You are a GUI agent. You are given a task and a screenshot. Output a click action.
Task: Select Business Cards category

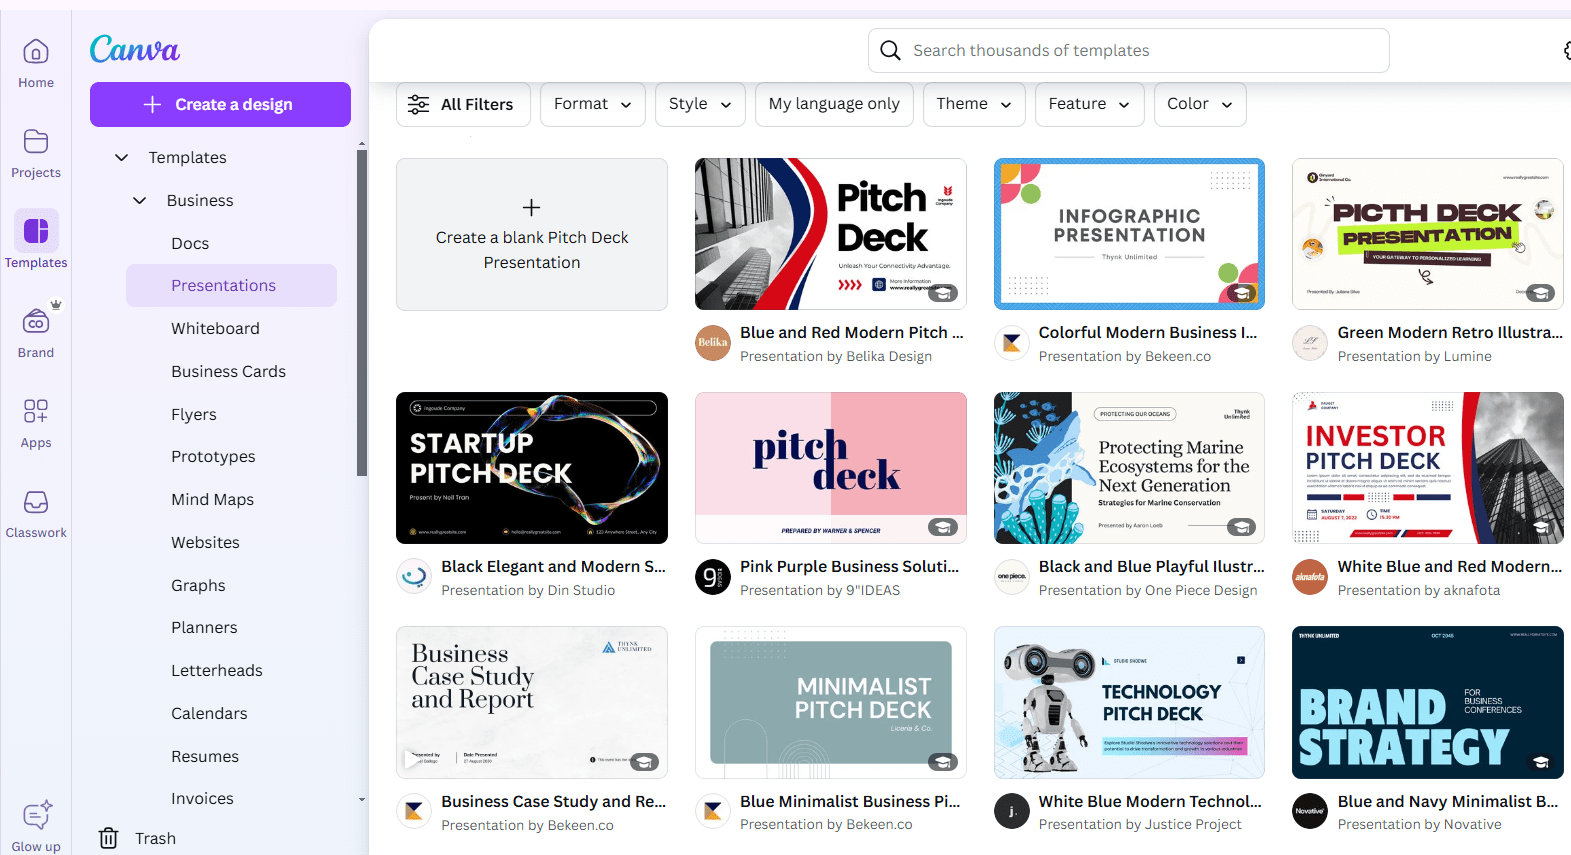(x=228, y=371)
